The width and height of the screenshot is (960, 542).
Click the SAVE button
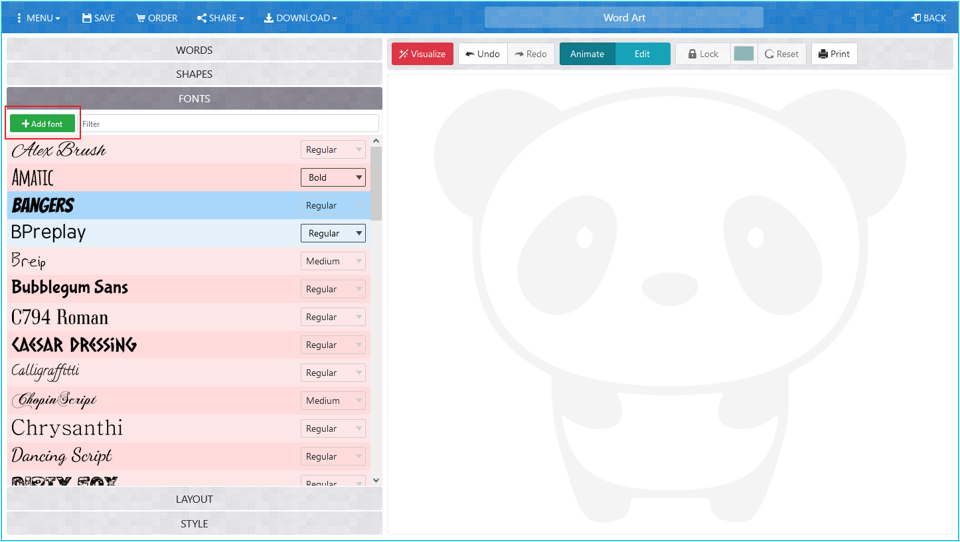[x=98, y=18]
